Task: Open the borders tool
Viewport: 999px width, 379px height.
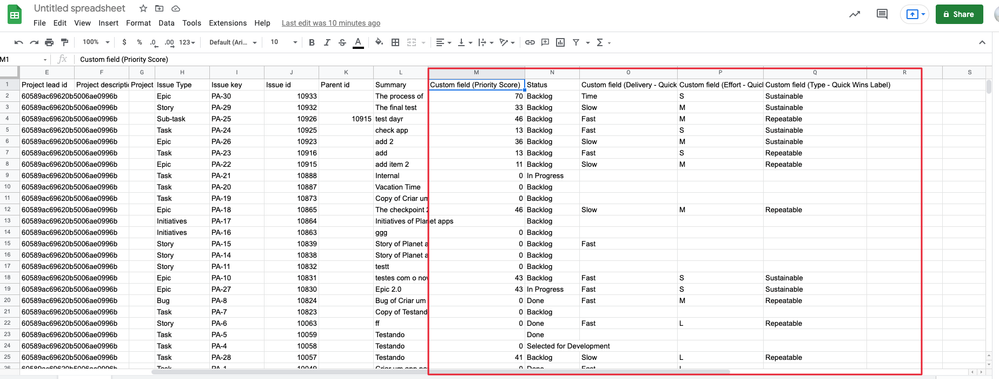Action: (x=395, y=43)
